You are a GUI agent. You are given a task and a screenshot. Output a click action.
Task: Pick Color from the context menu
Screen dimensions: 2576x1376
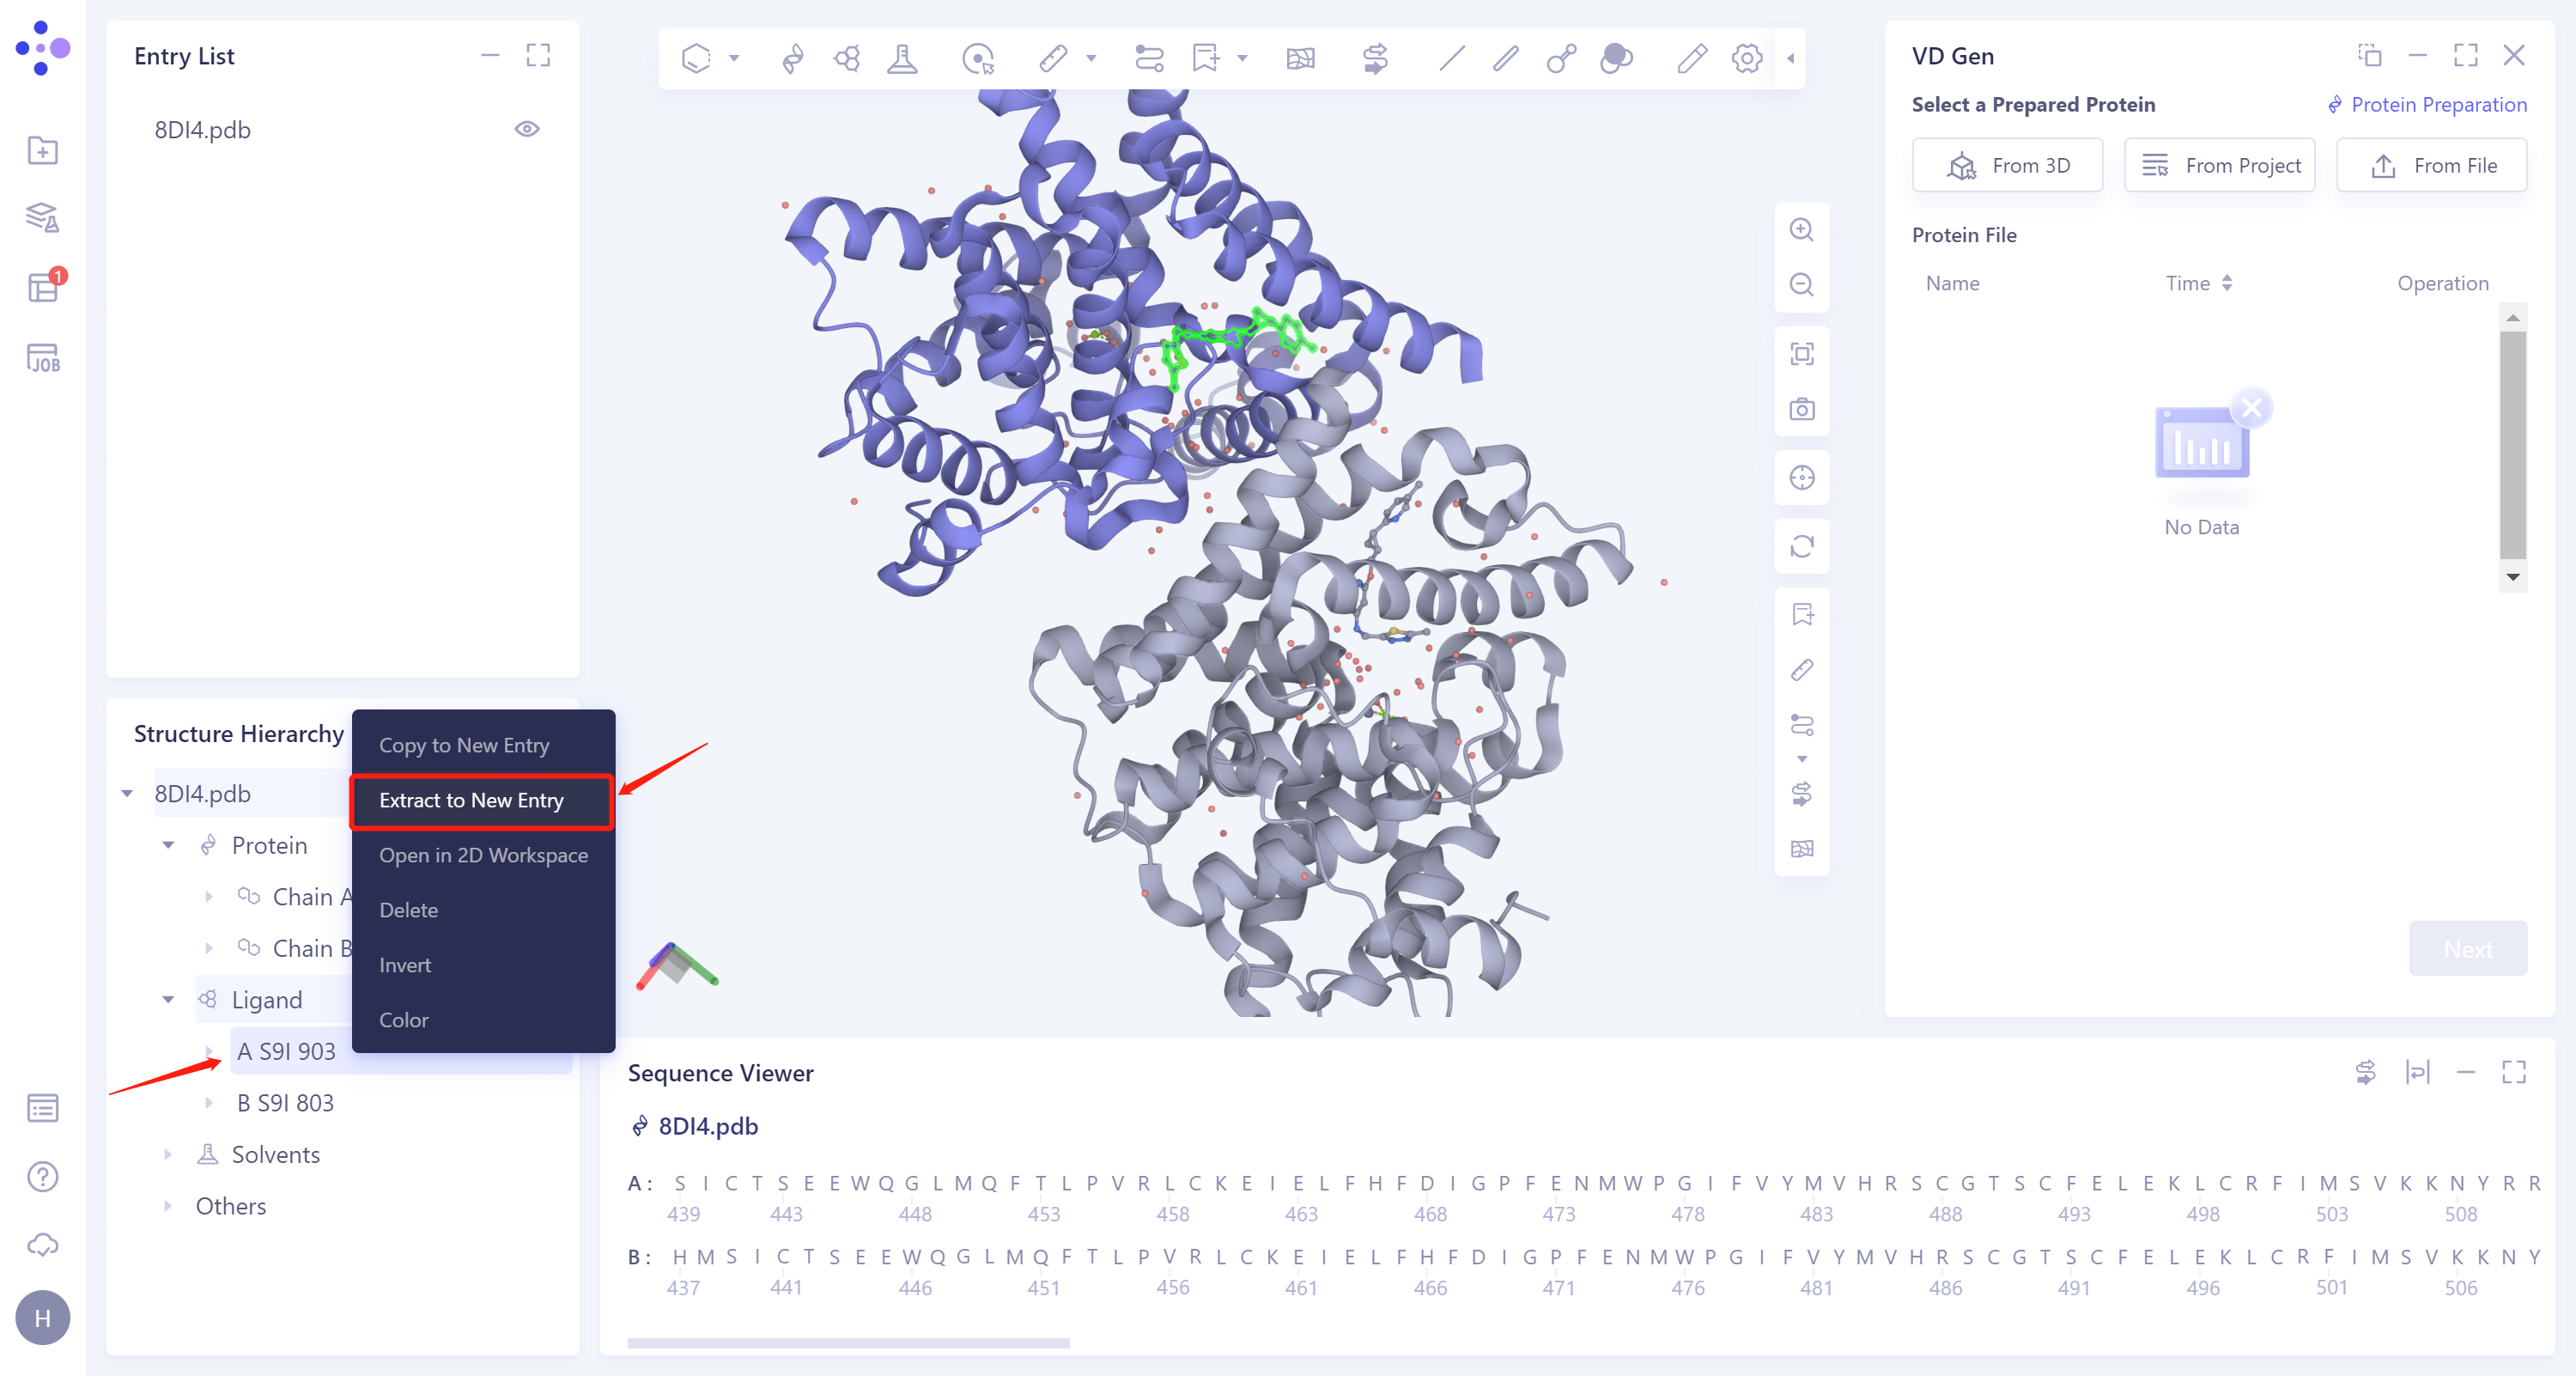tap(403, 1019)
